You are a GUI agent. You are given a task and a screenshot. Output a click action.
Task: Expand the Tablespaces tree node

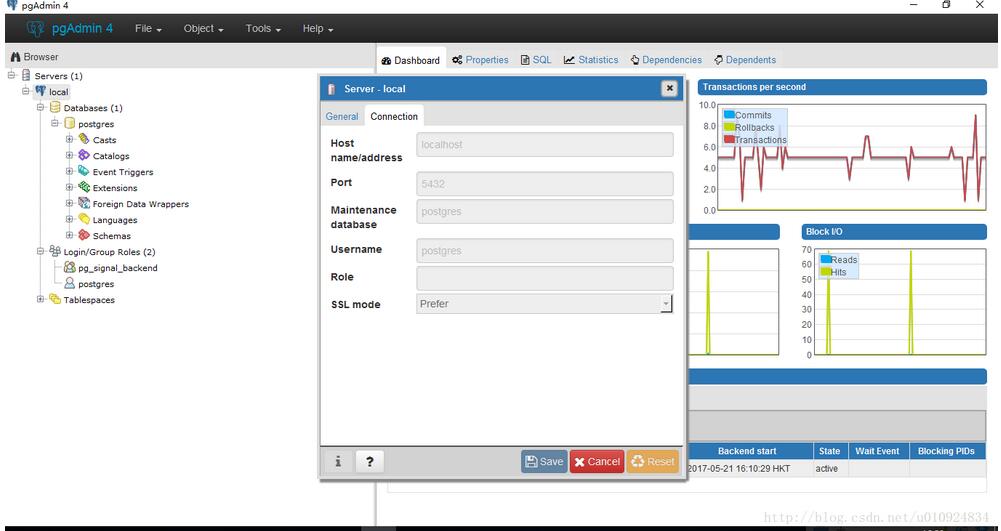pos(41,300)
